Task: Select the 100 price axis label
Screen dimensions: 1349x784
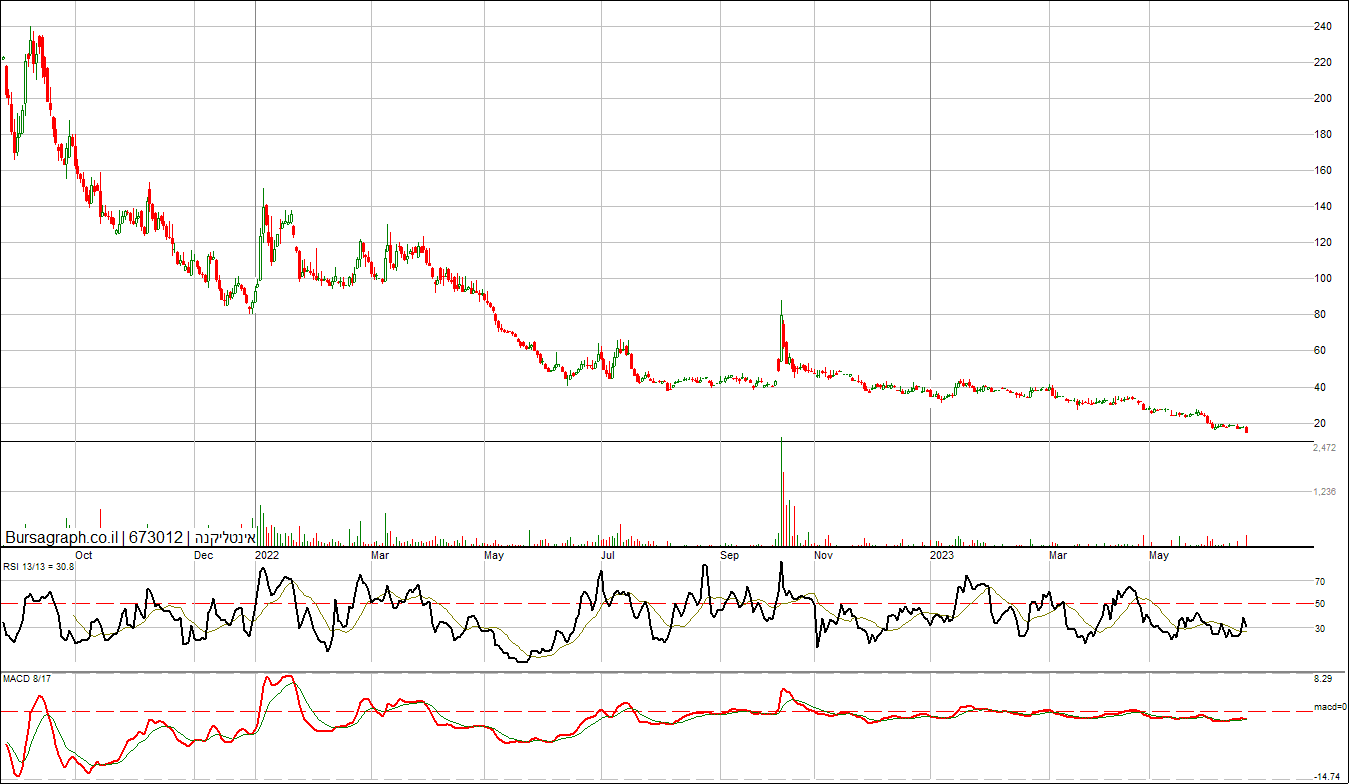Action: (x=1322, y=278)
